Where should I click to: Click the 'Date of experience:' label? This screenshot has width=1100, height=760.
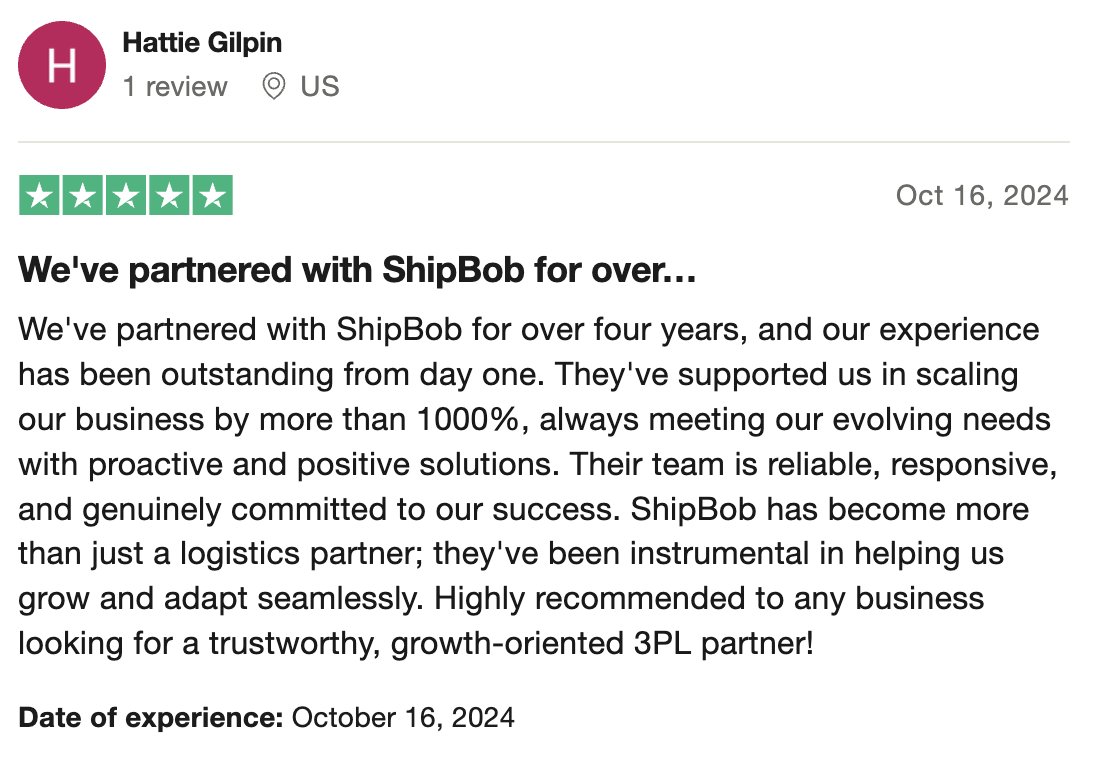tap(151, 718)
